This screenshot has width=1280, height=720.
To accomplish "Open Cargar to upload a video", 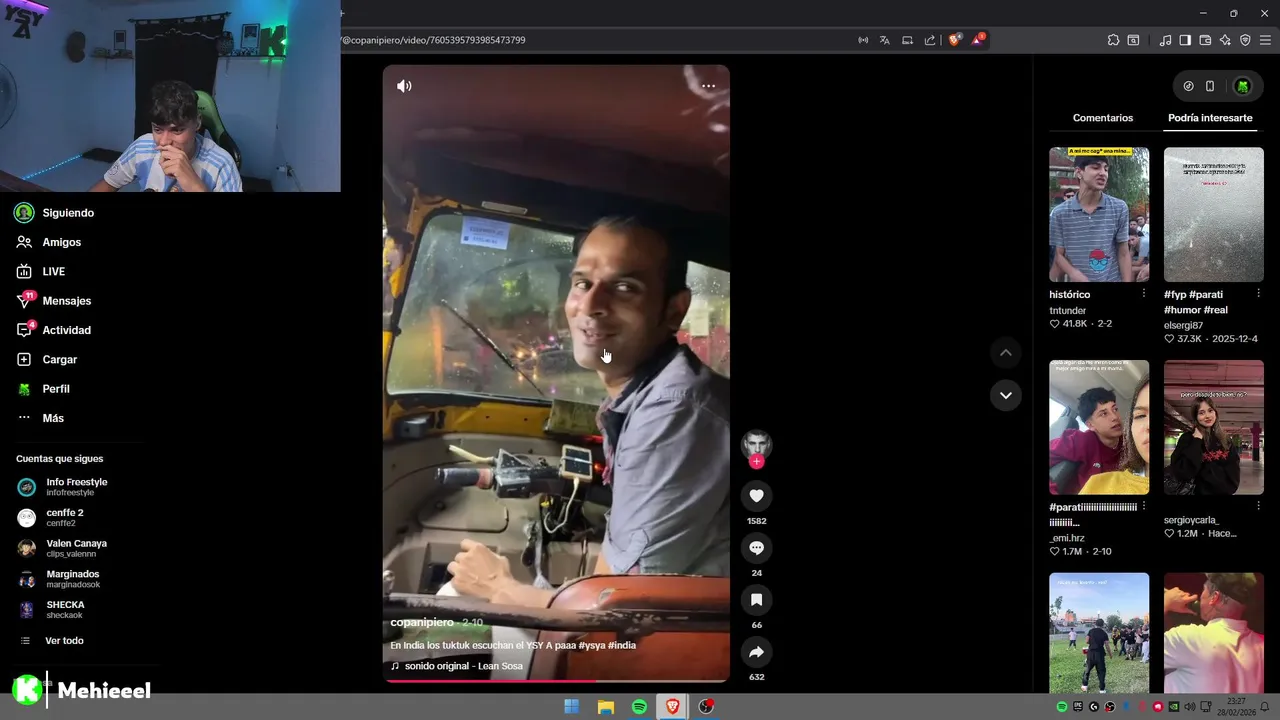I will click(47, 359).
